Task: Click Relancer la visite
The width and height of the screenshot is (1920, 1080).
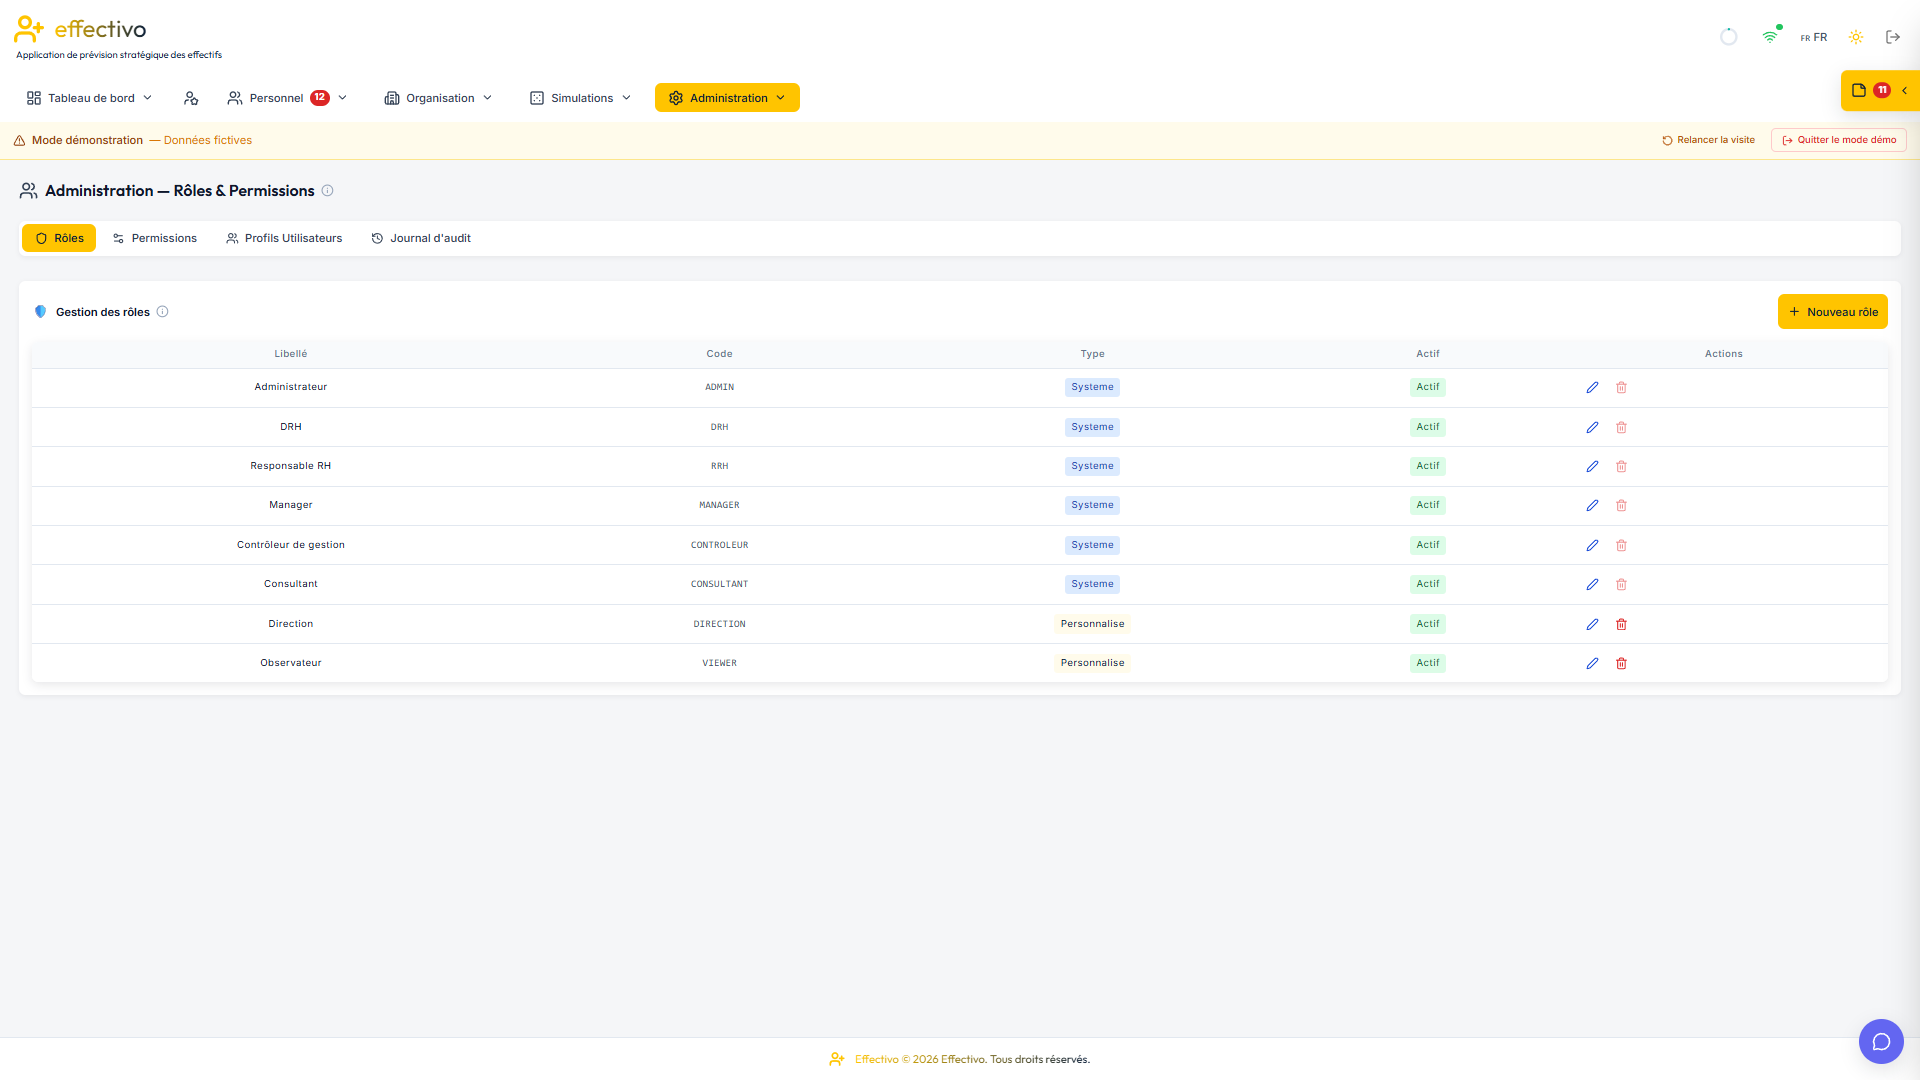Action: (x=1708, y=140)
